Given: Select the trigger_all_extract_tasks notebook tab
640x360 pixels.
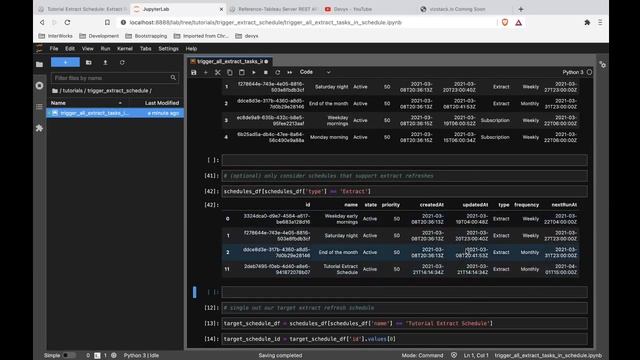Looking at the screenshot, I should click(229, 61).
